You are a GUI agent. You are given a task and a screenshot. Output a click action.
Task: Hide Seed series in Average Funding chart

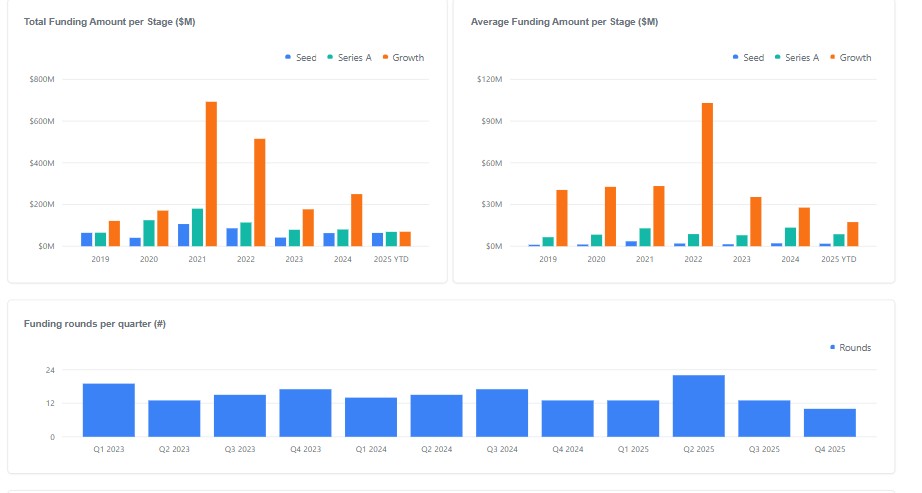748,58
